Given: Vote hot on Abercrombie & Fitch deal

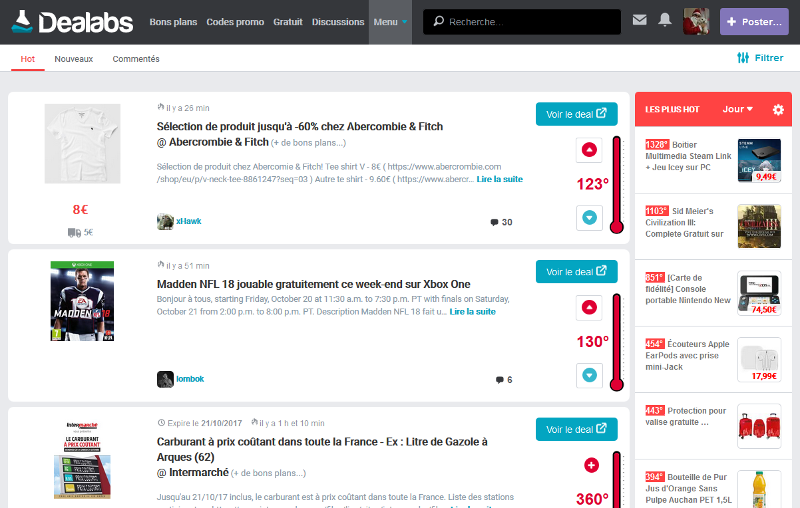Looking at the screenshot, I should click(x=589, y=150).
